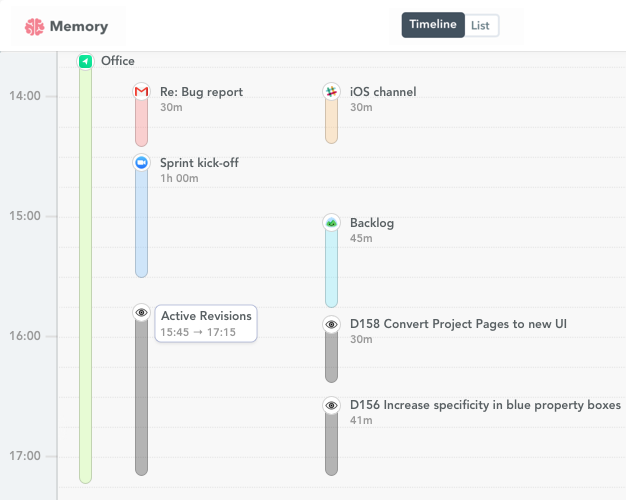Click the eye icon for Active Revisions
This screenshot has width=626, height=500.
tap(141, 312)
